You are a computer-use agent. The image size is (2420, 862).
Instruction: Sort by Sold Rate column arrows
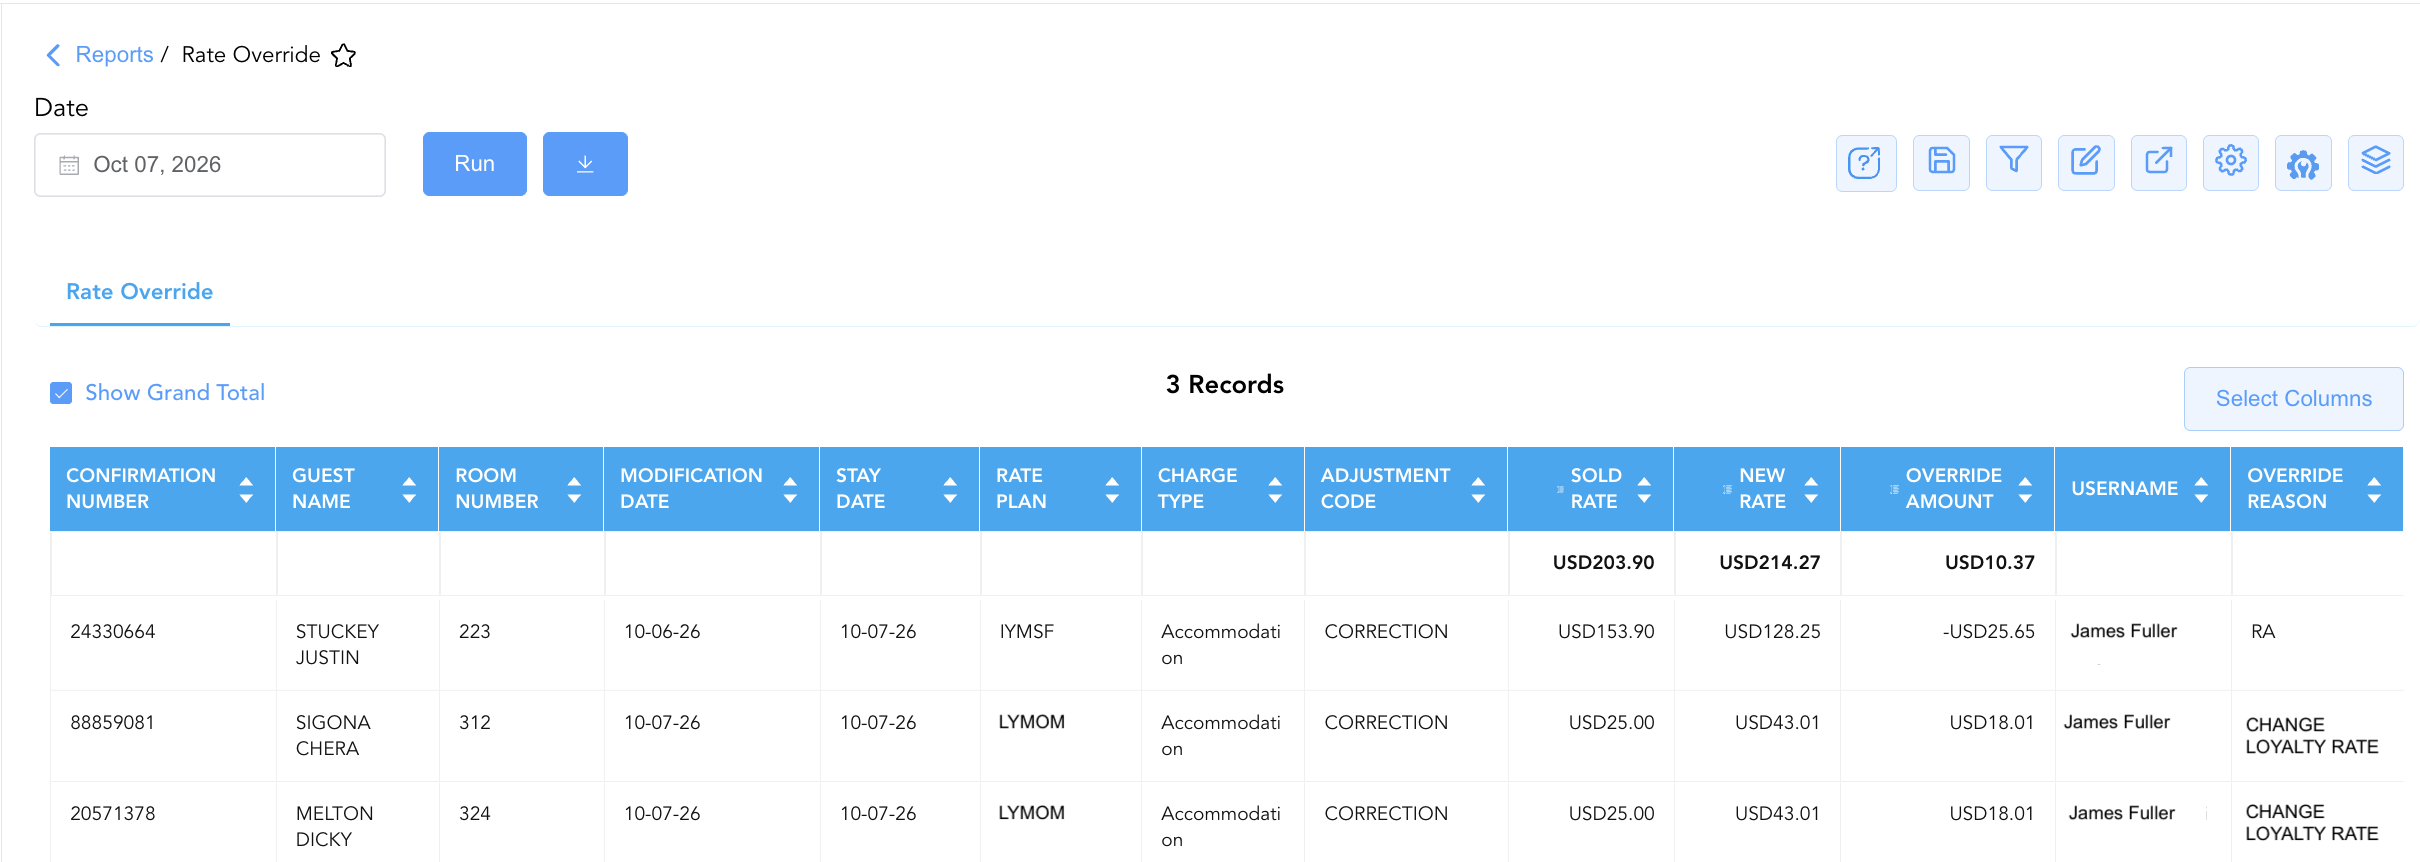[1644, 489]
